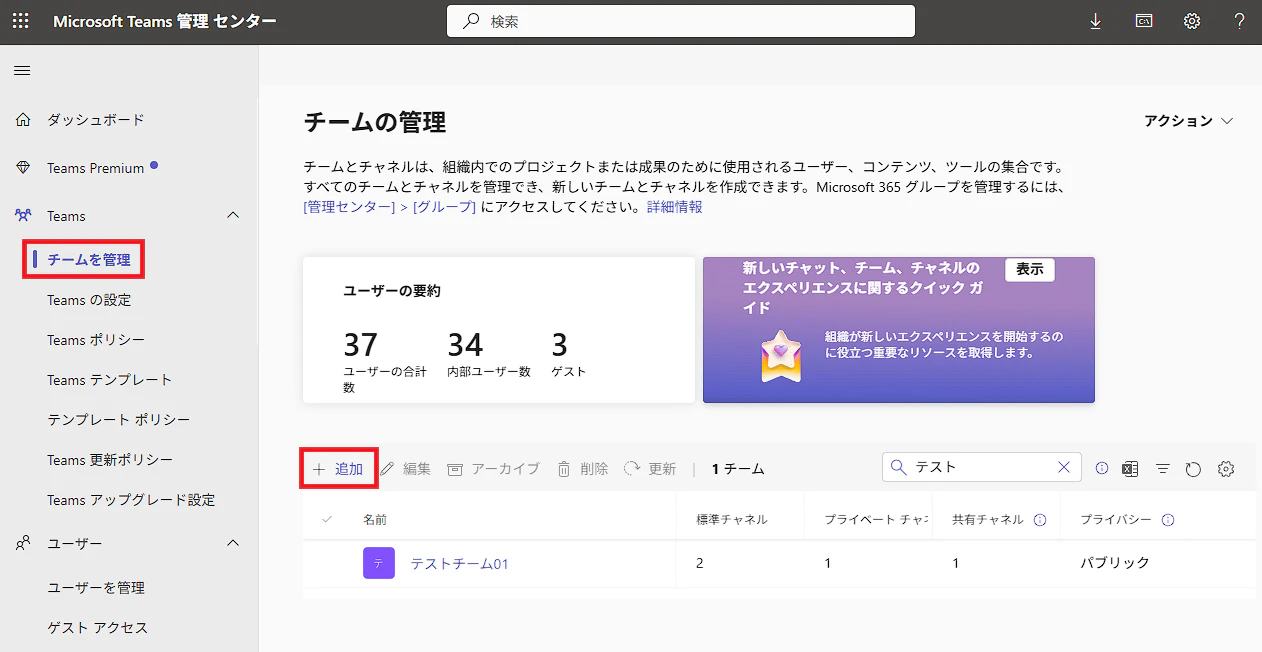Open the filter icon in the table toolbar
The width and height of the screenshot is (1262, 652).
[x=1162, y=468]
